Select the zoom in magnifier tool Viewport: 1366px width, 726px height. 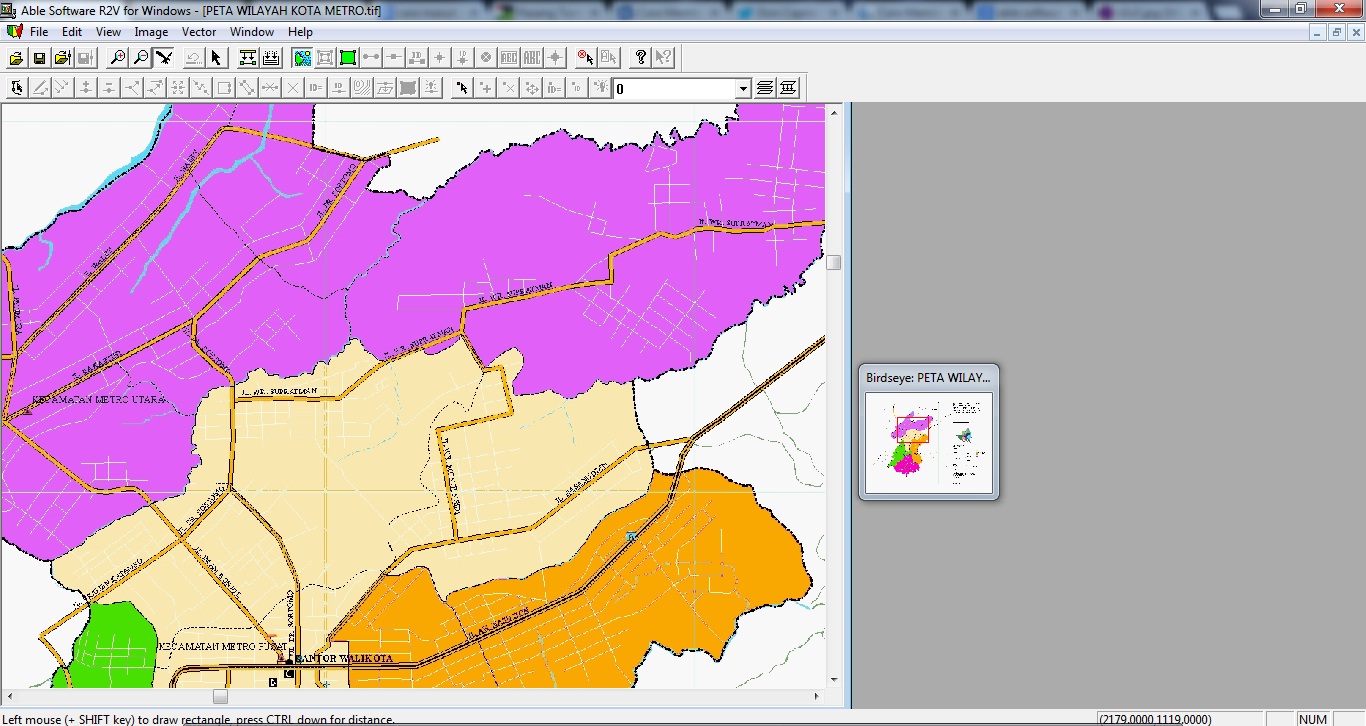(119, 58)
